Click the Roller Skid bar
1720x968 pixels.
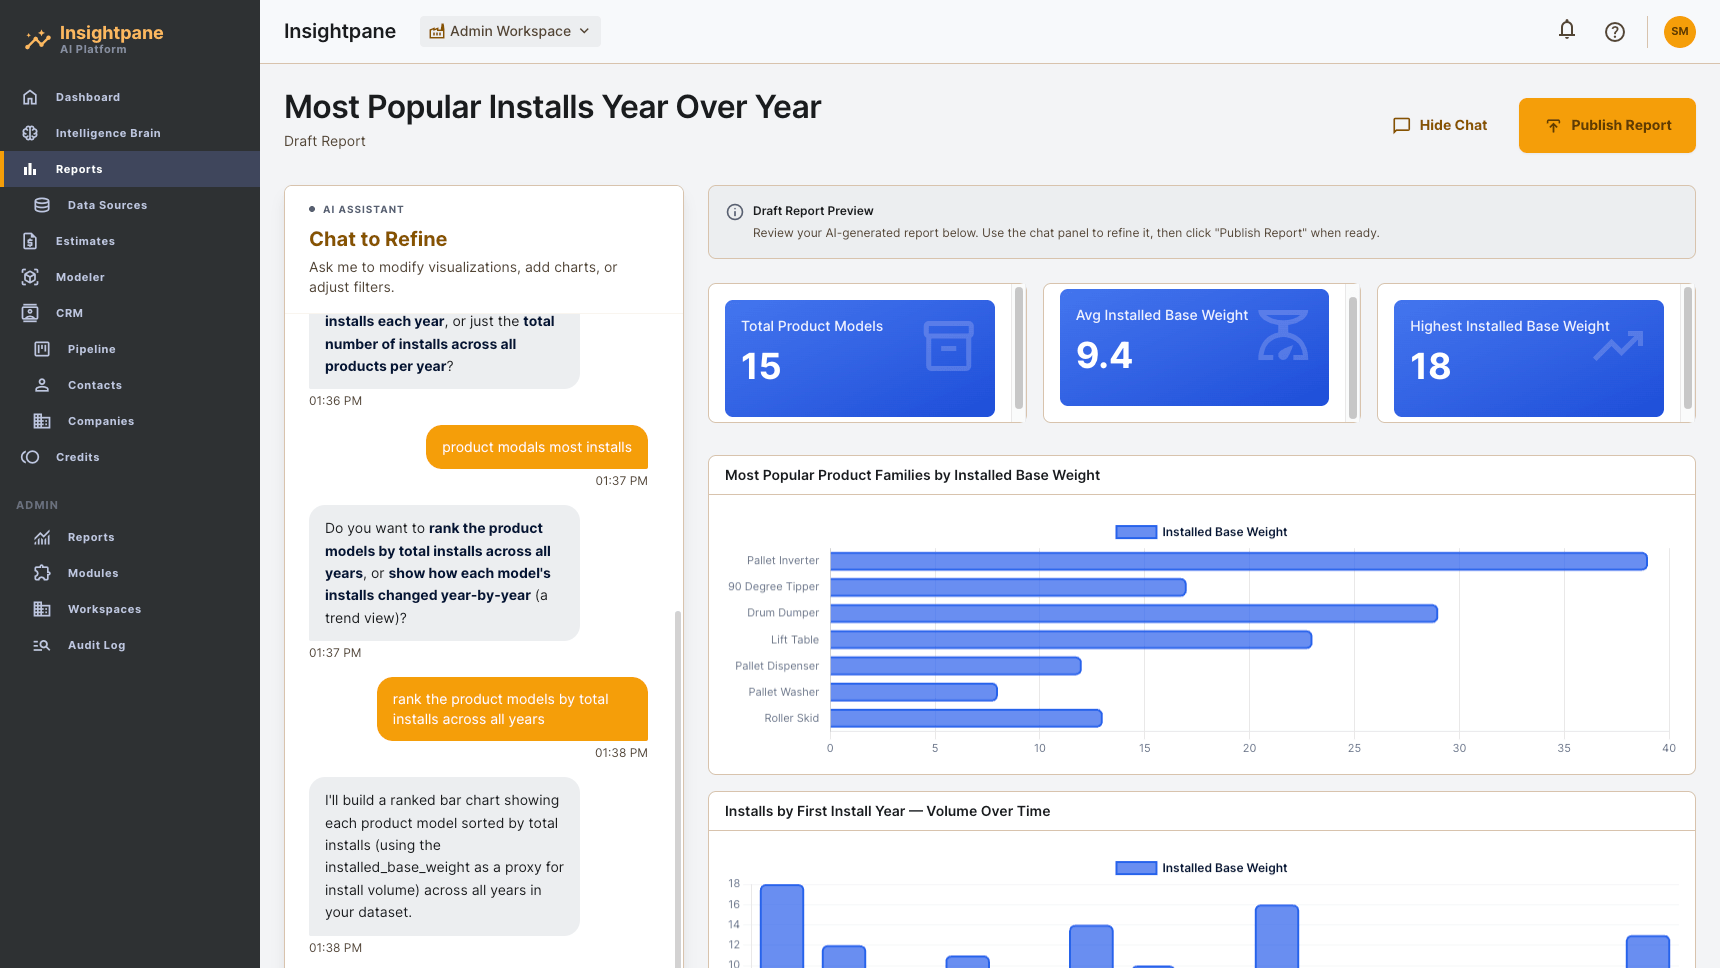click(x=966, y=718)
